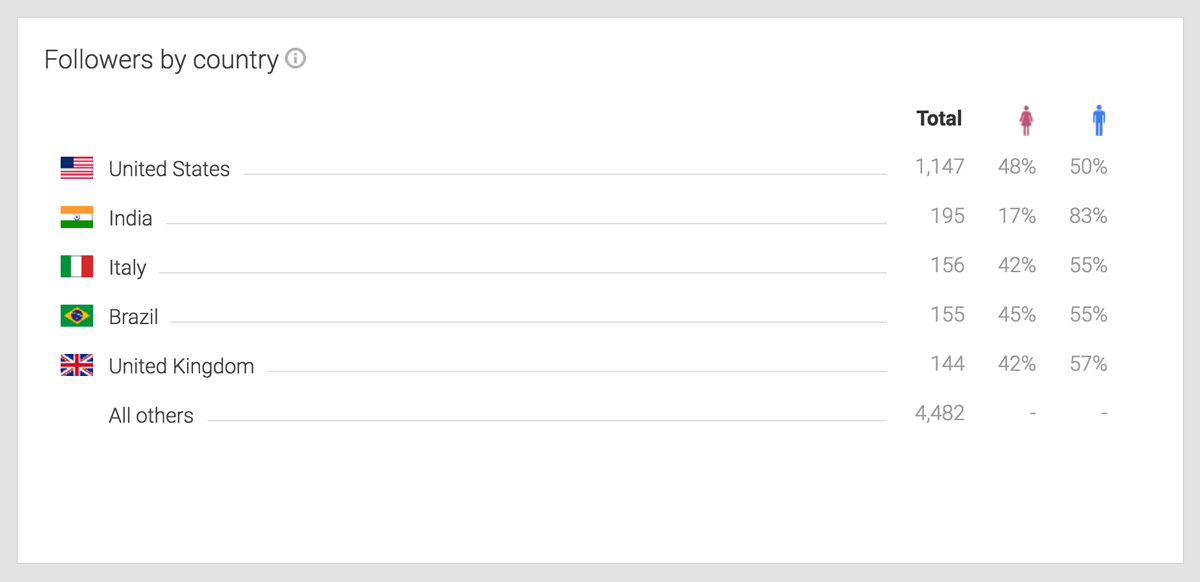Select the Brazil country label
The height and width of the screenshot is (582, 1200).
[134, 317]
